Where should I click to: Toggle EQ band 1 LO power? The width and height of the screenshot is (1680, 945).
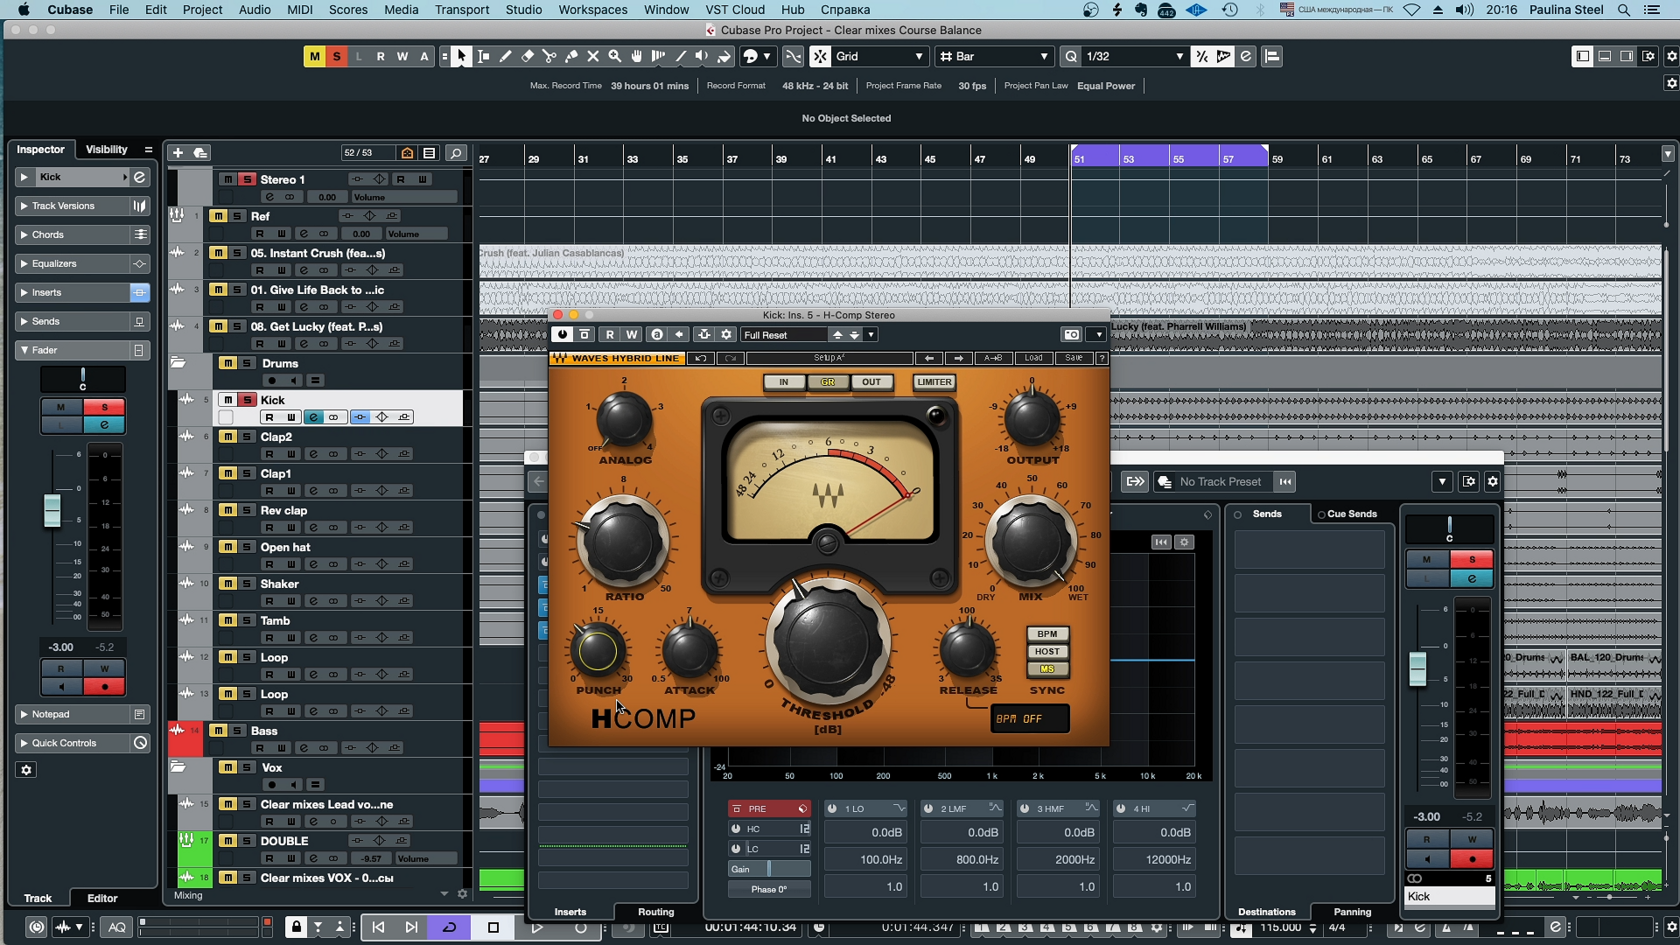click(832, 808)
